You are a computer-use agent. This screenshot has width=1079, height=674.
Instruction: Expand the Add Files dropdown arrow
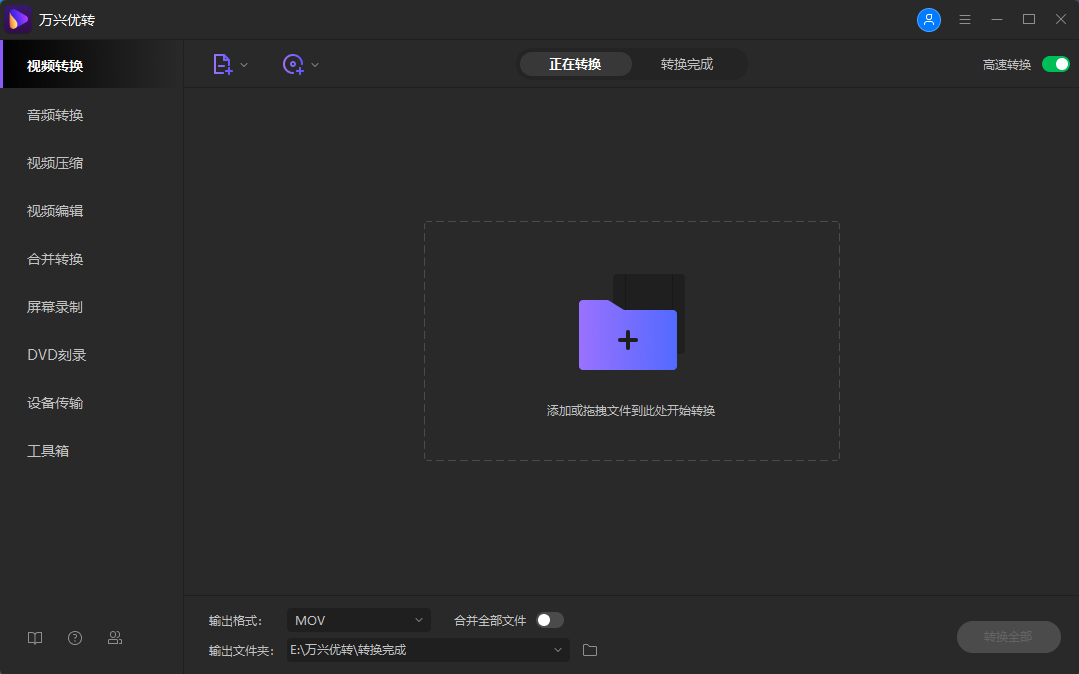point(243,63)
